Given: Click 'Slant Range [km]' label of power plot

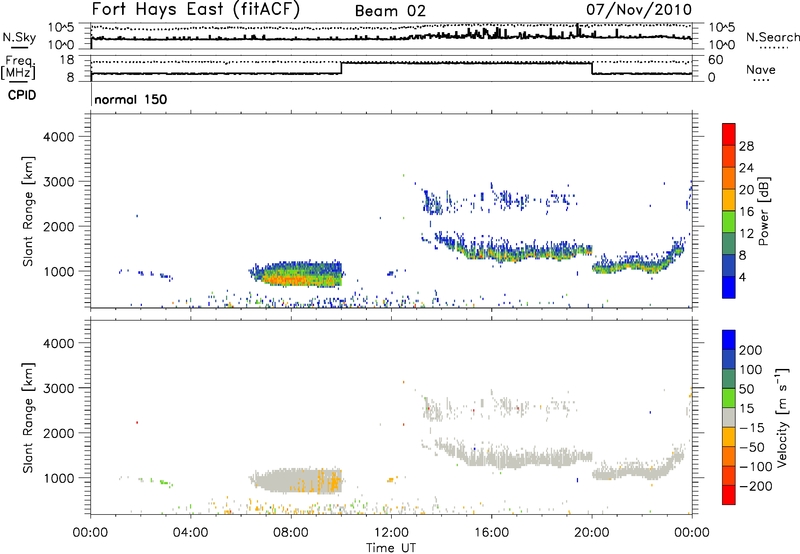Looking at the screenshot, I should point(28,211).
